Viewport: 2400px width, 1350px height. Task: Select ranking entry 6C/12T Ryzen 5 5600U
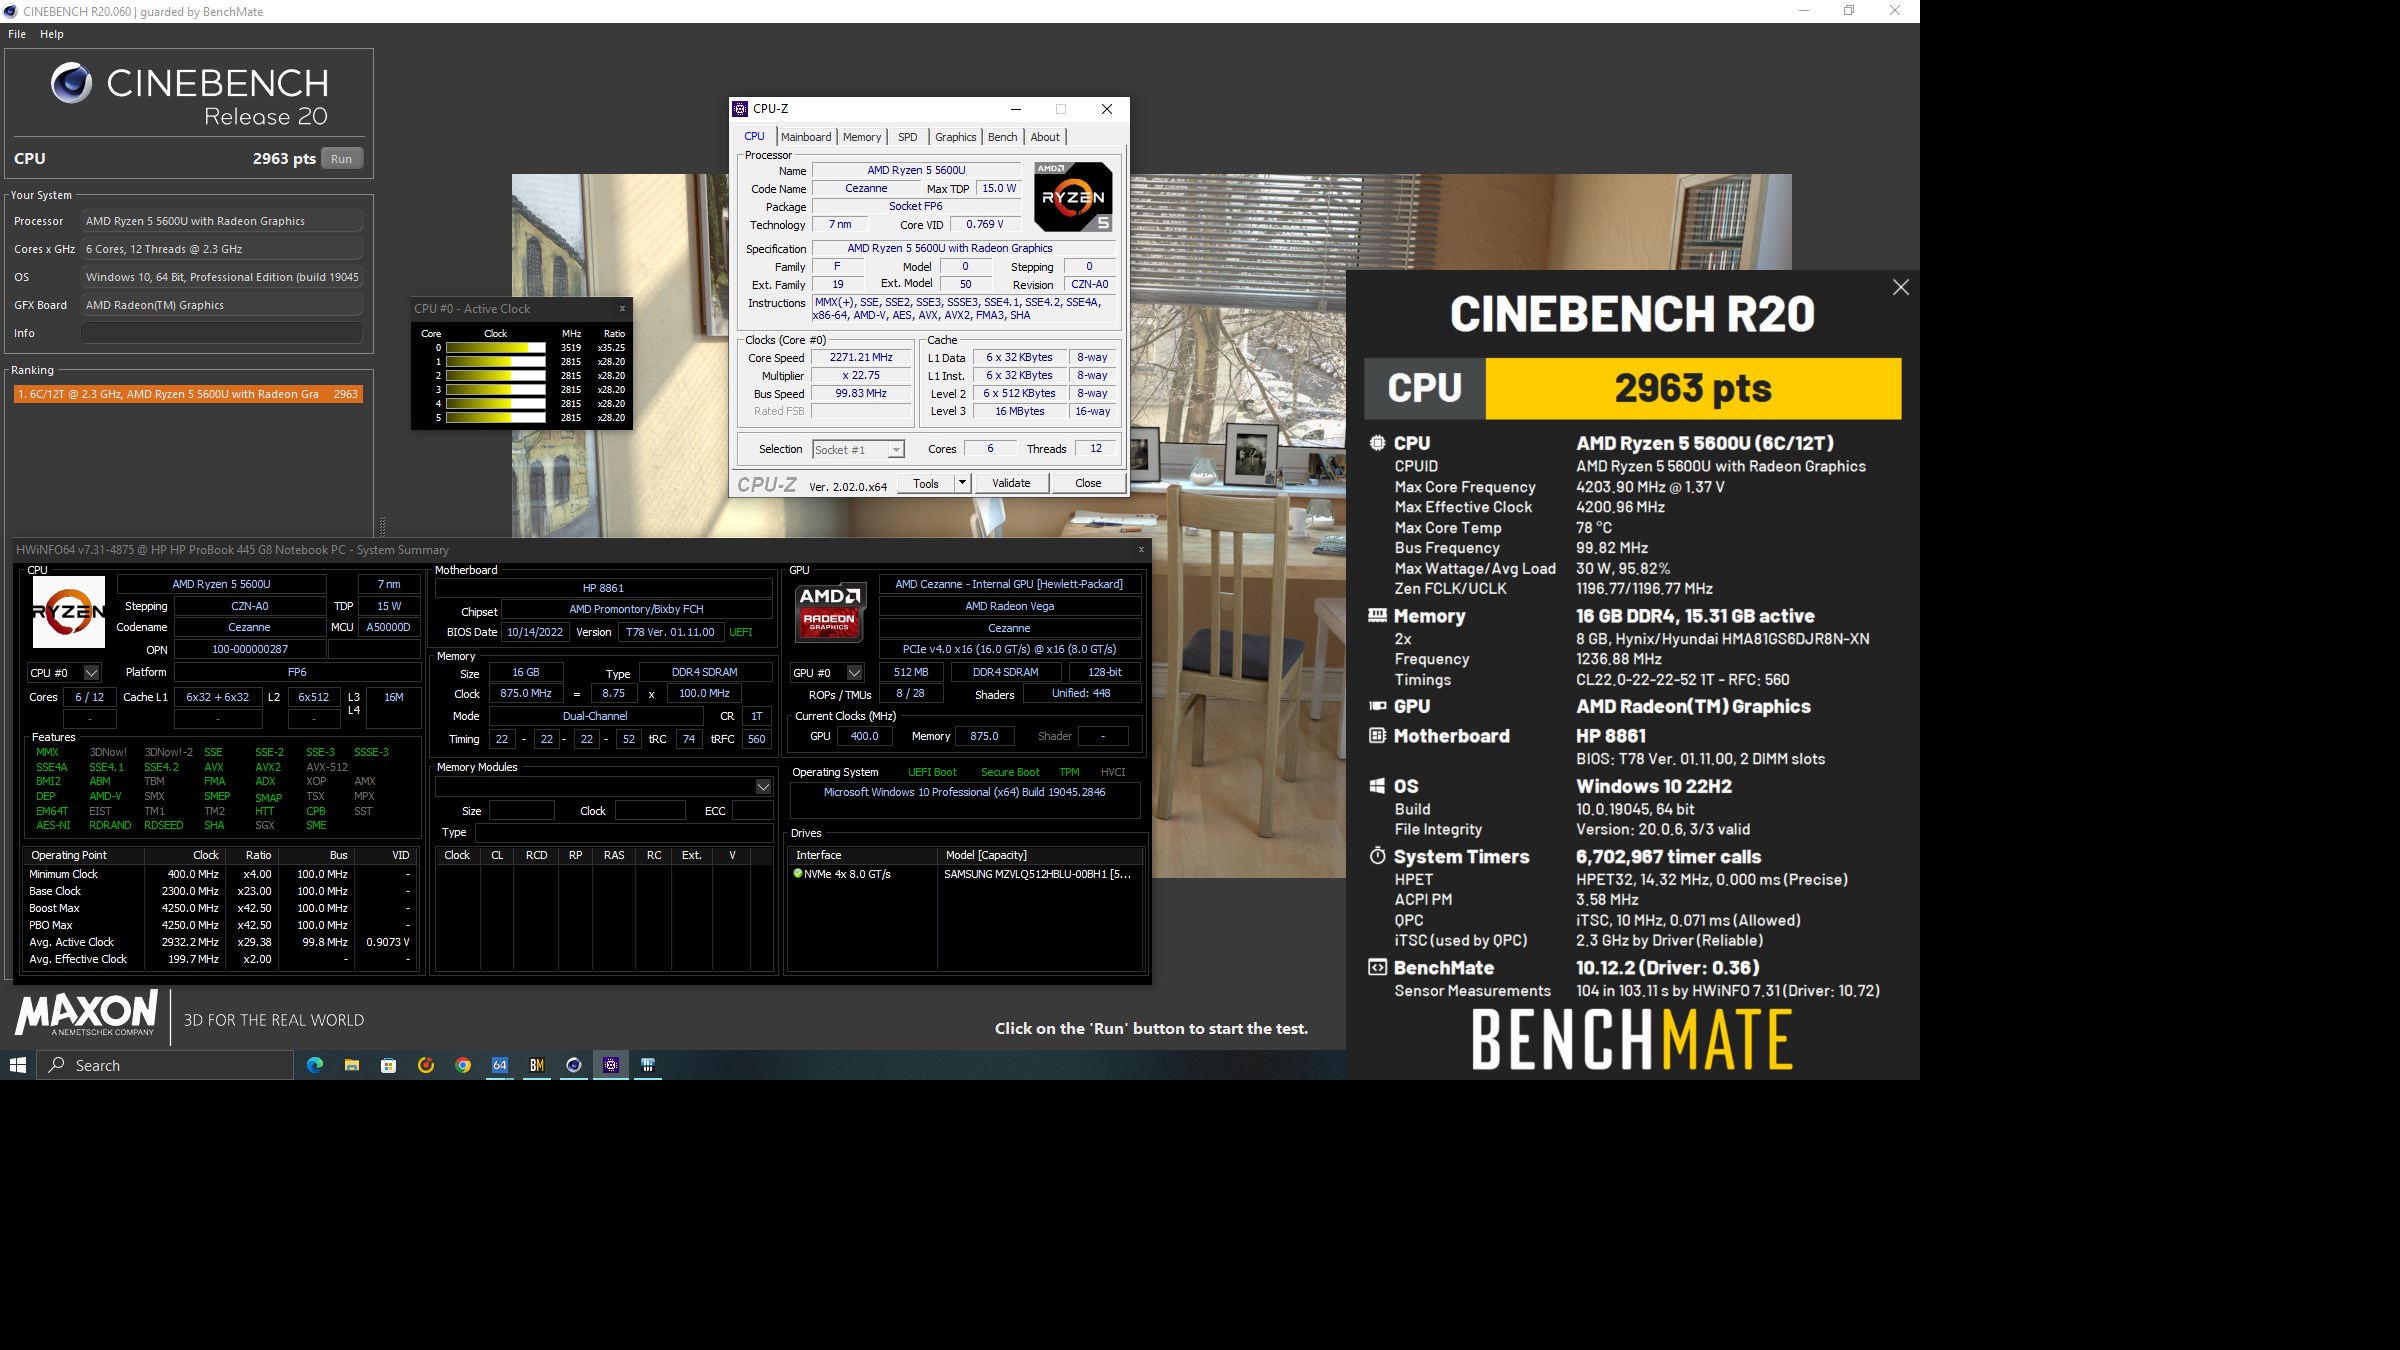pyautogui.click(x=188, y=394)
